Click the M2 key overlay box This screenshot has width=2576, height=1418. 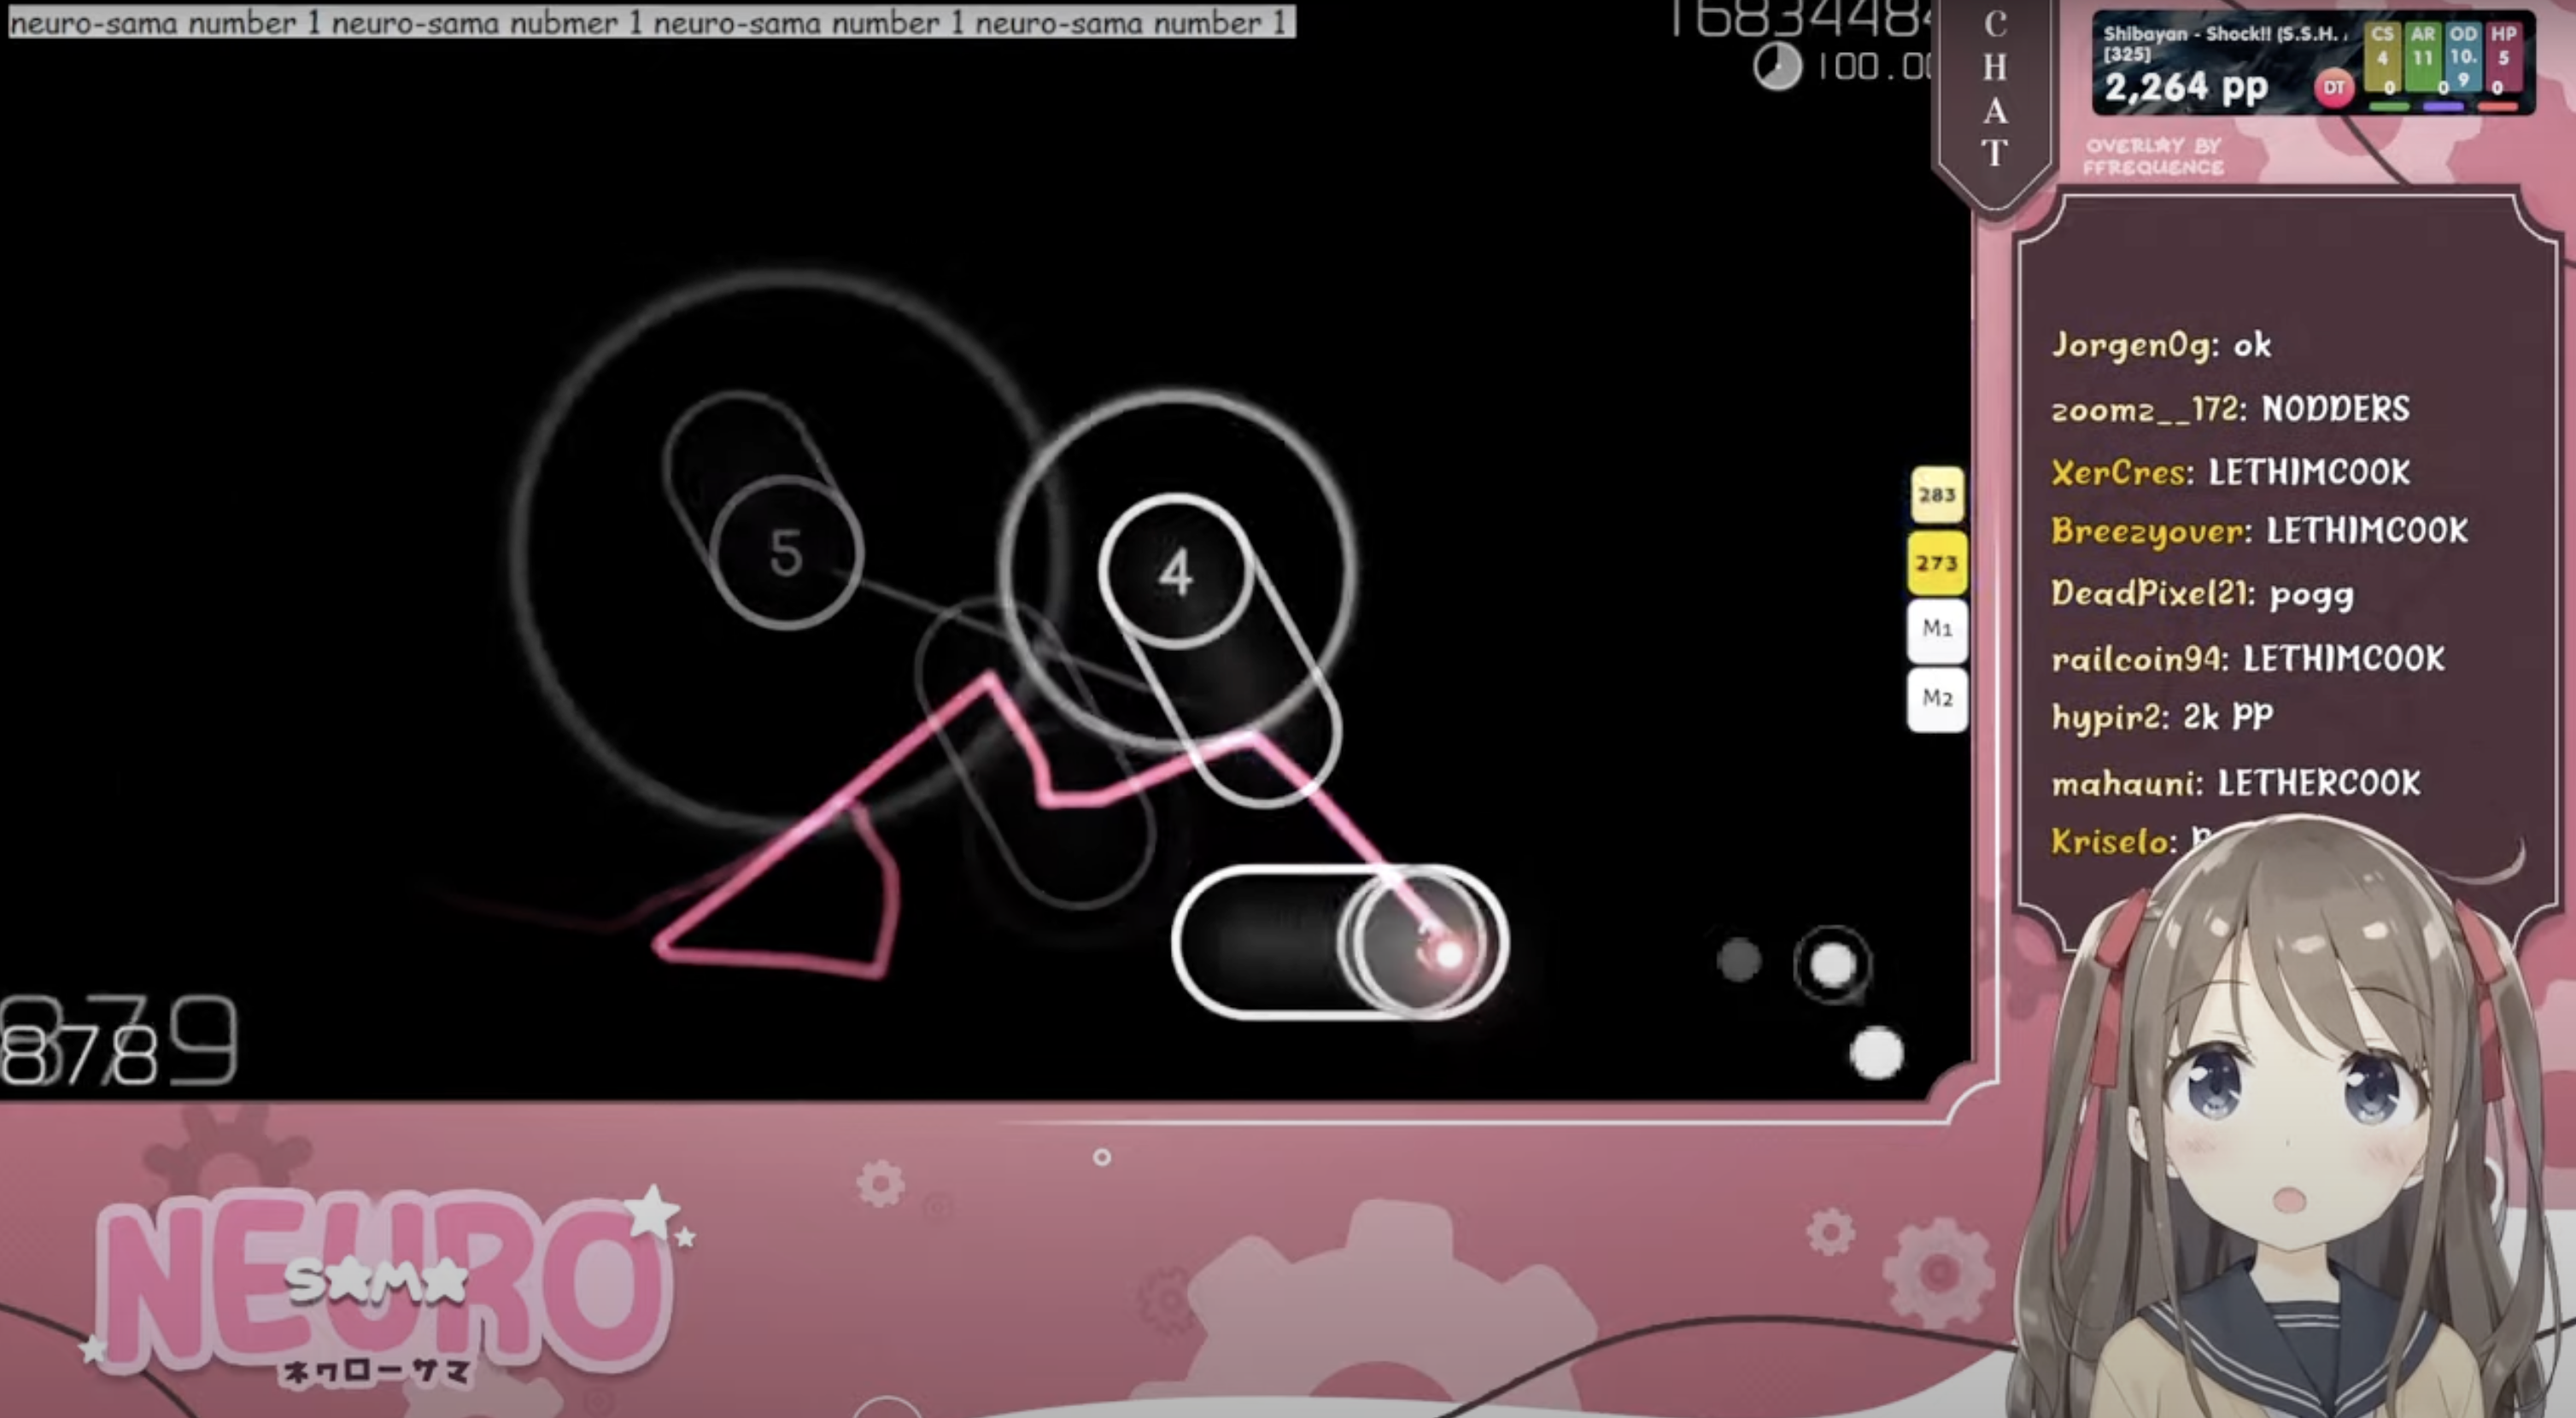pos(1937,699)
